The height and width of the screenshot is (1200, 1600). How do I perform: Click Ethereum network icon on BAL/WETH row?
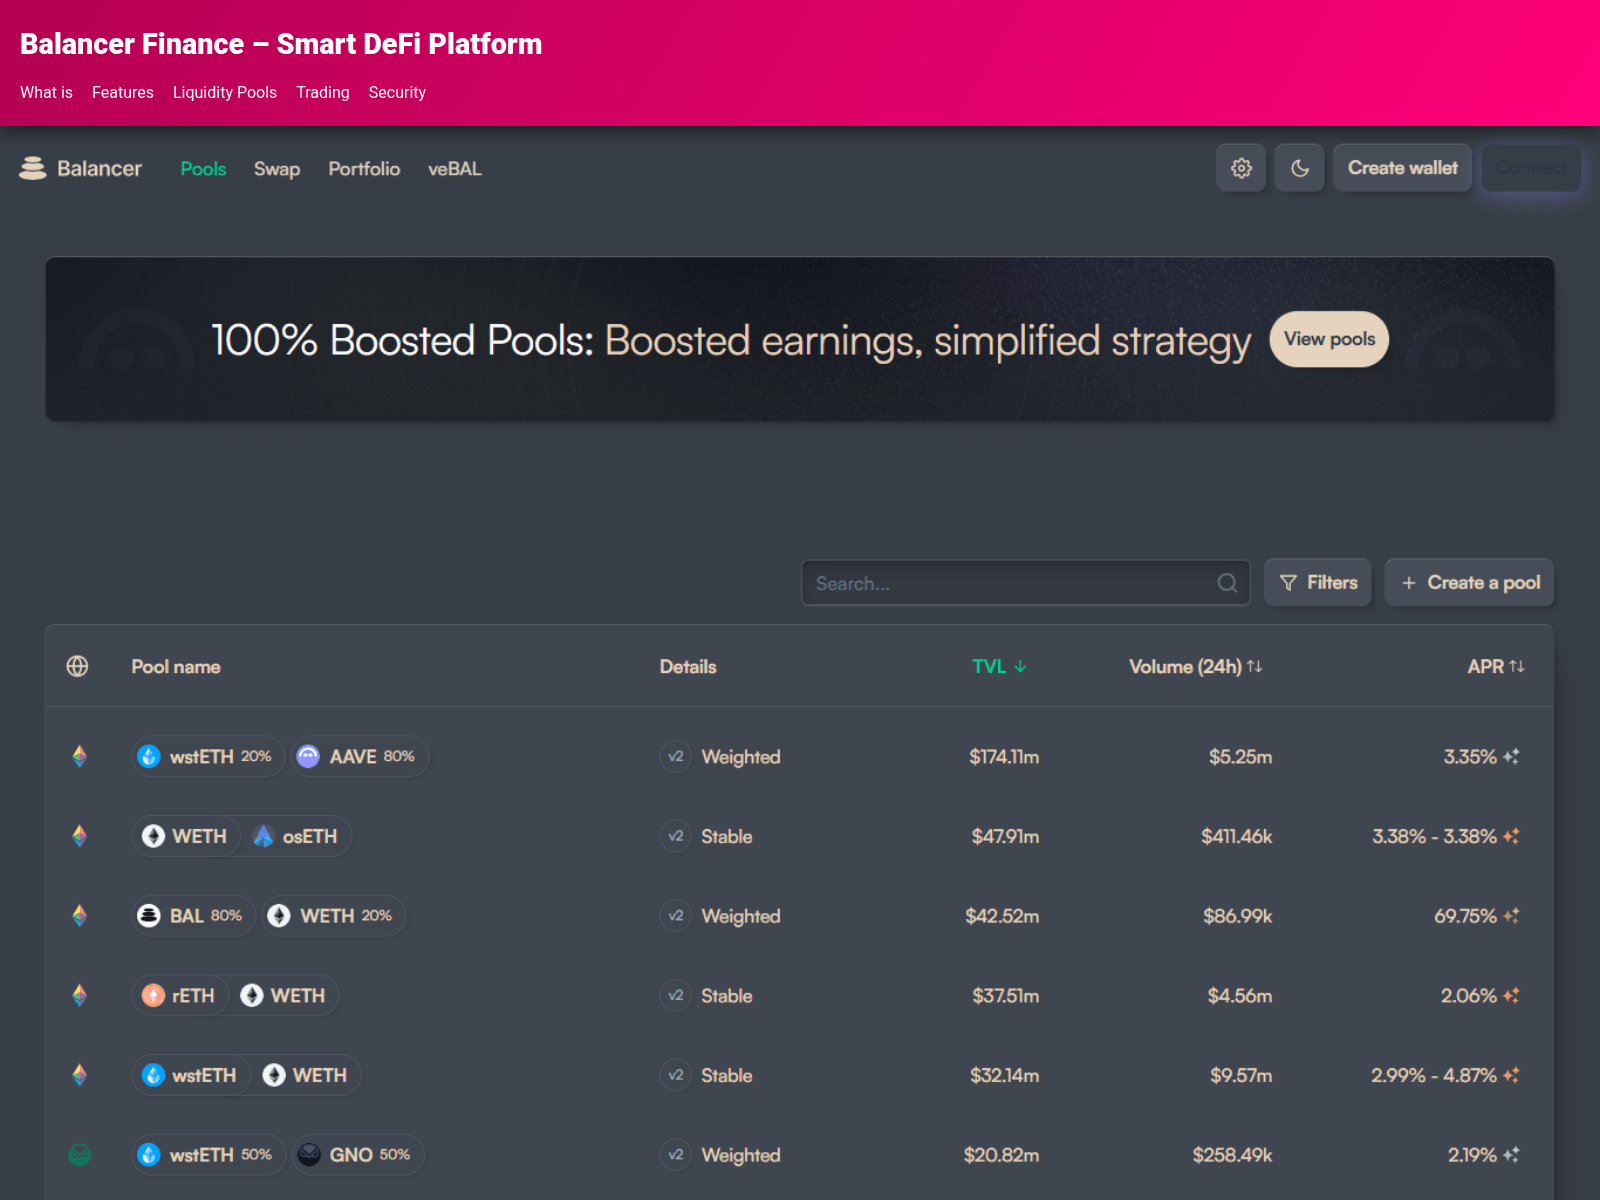pos(80,916)
